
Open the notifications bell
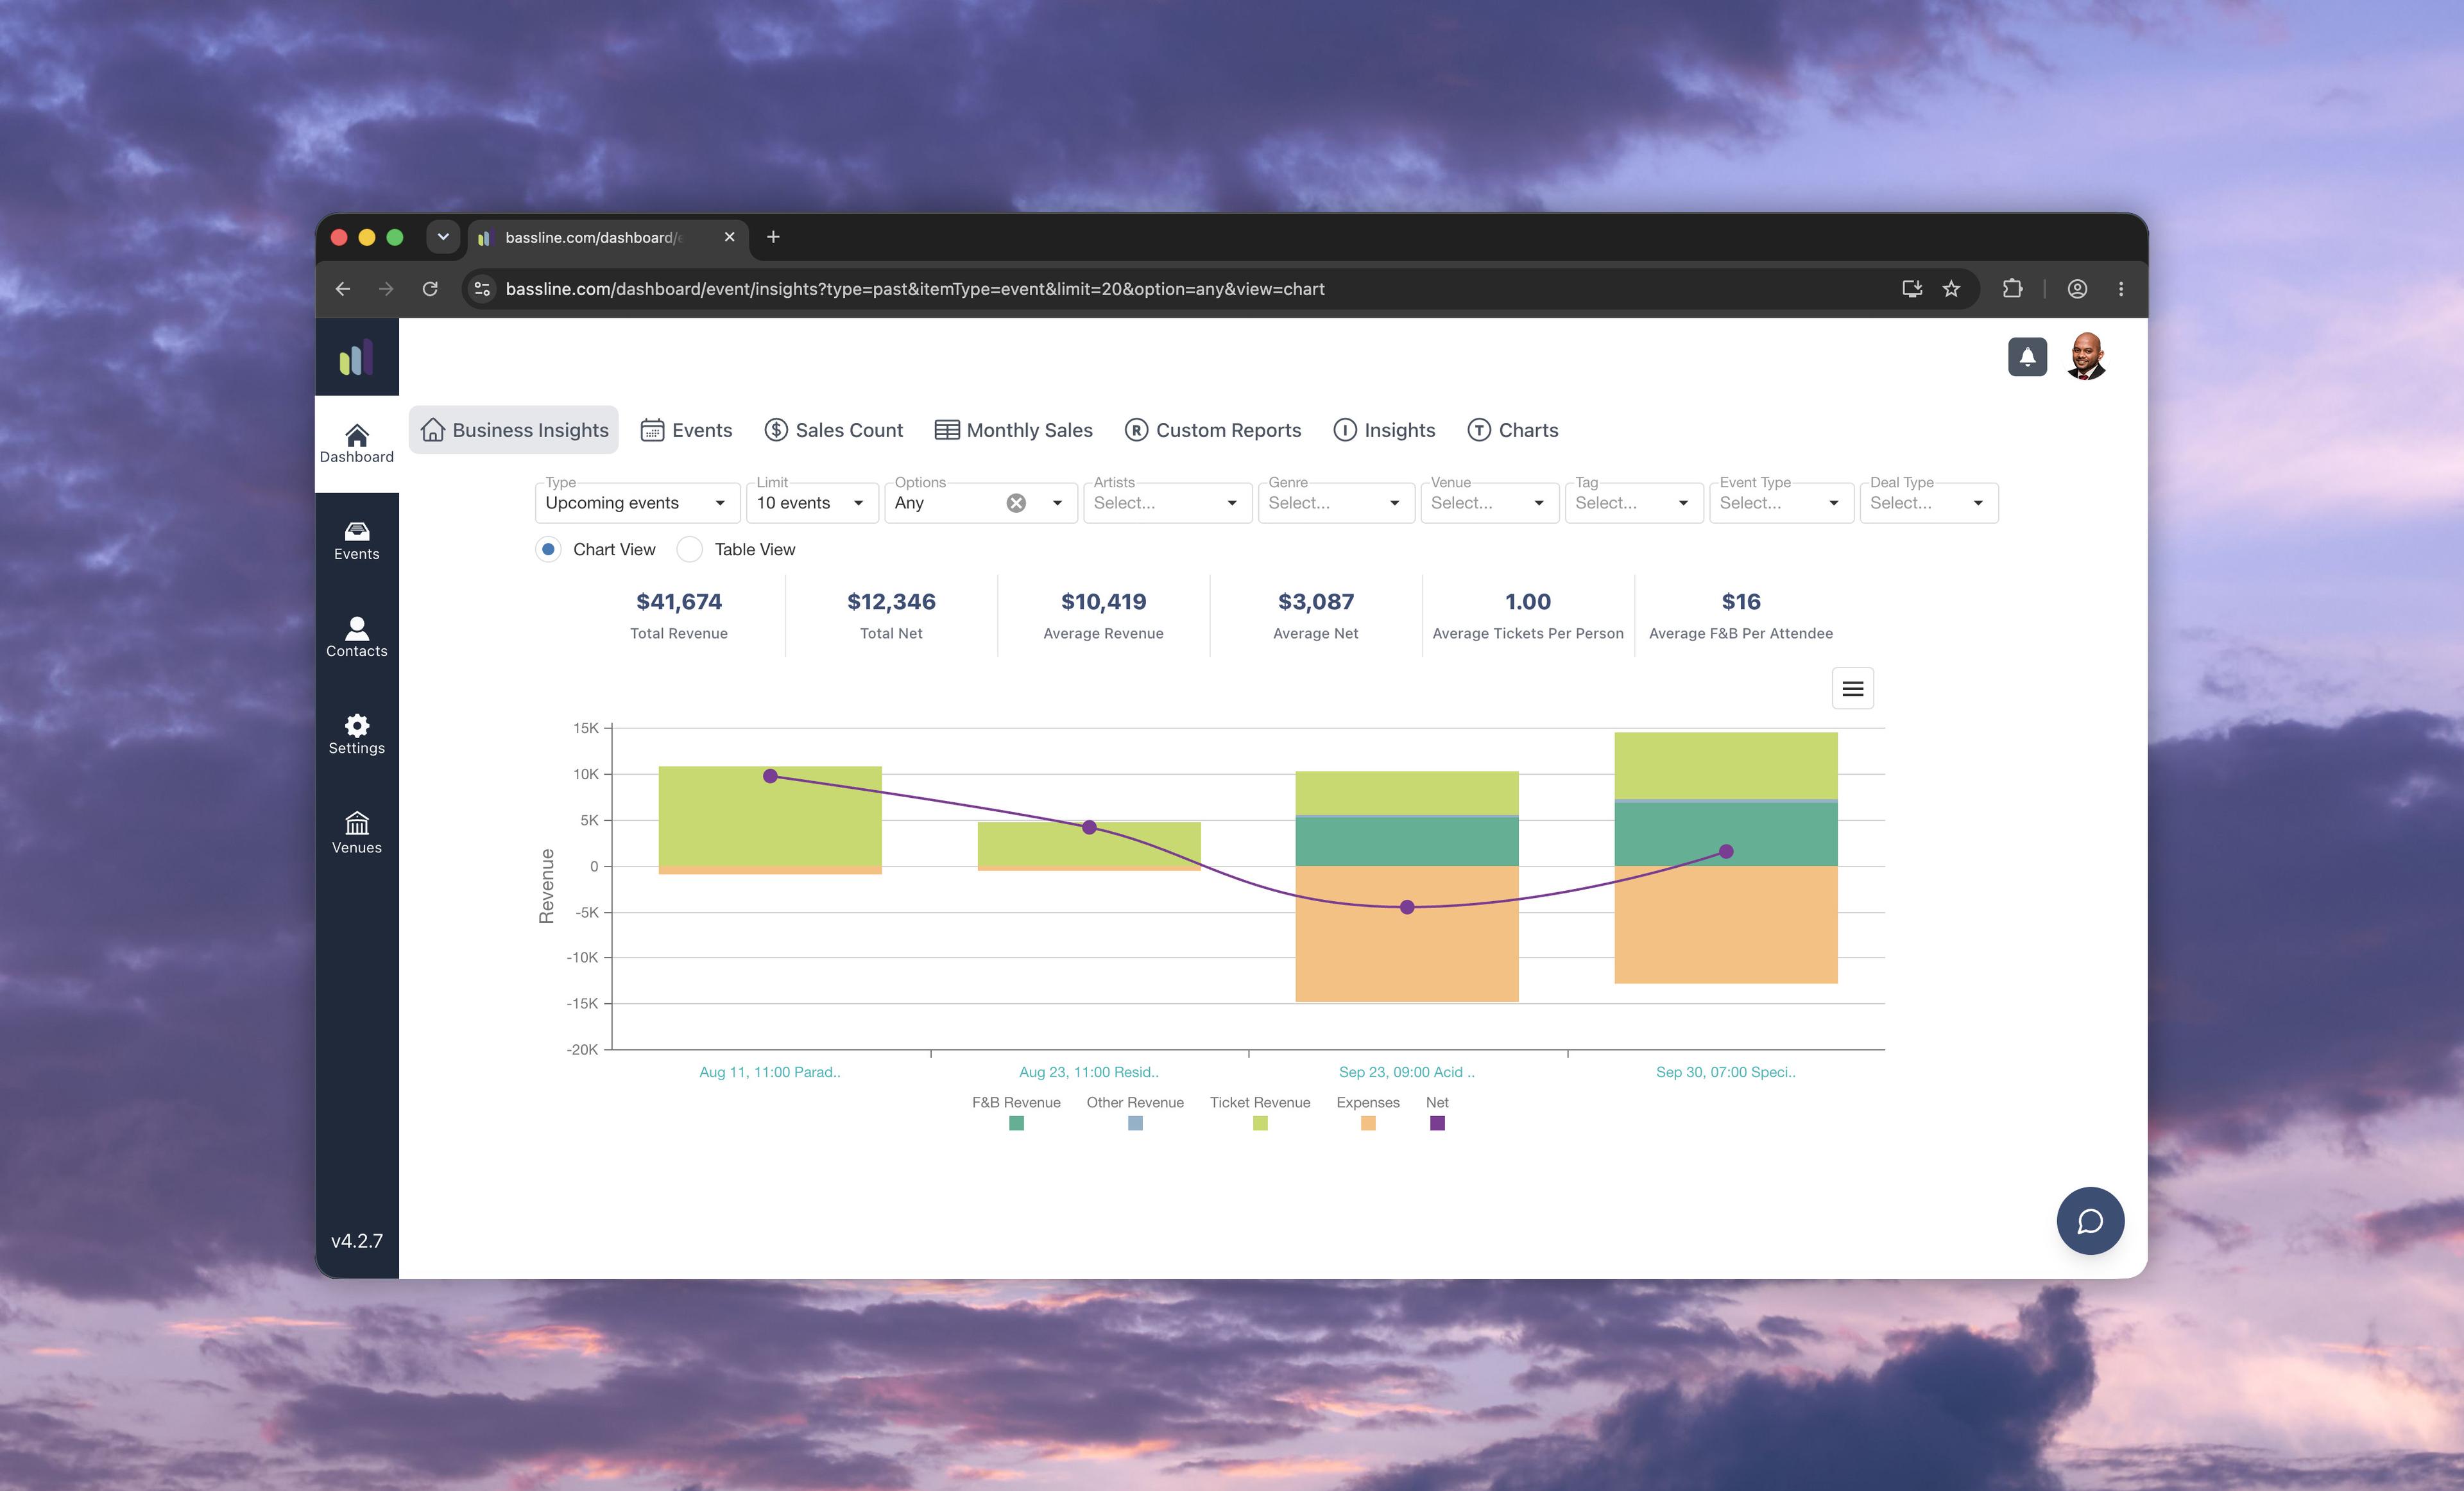click(2027, 357)
